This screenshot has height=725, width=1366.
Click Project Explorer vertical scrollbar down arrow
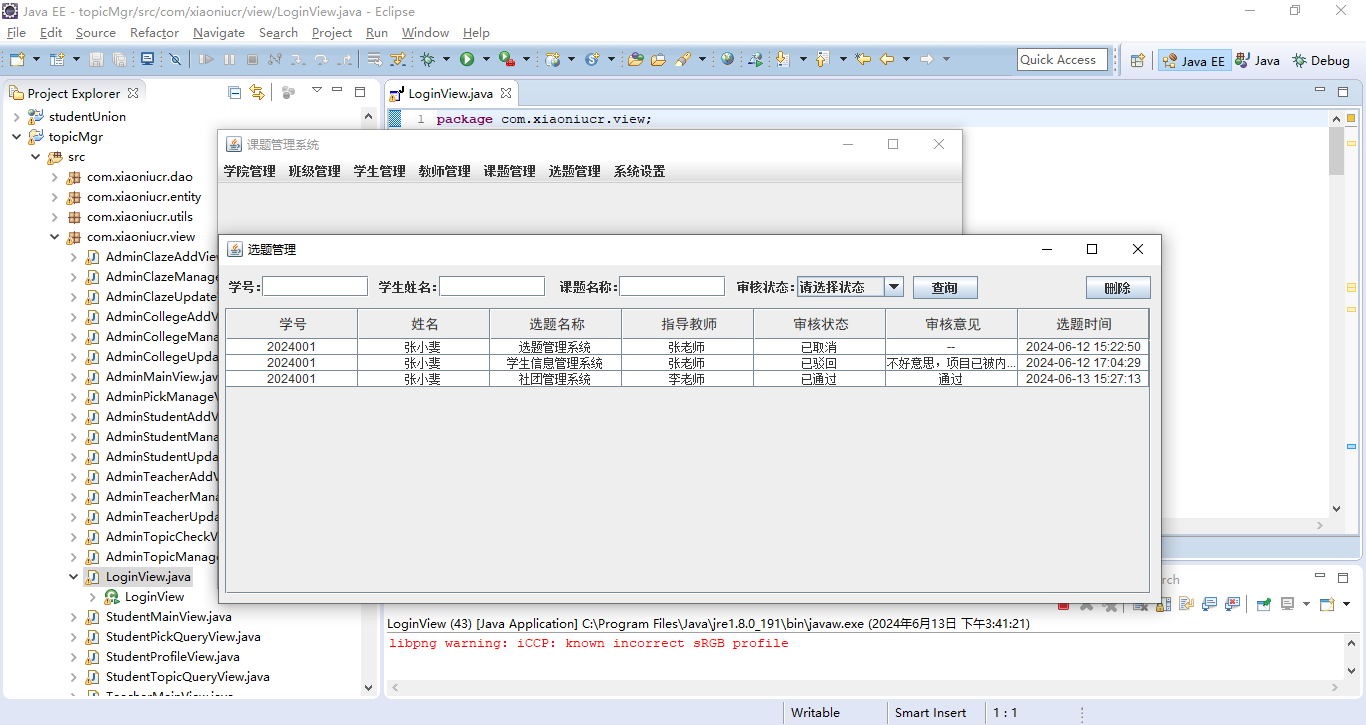tap(369, 688)
